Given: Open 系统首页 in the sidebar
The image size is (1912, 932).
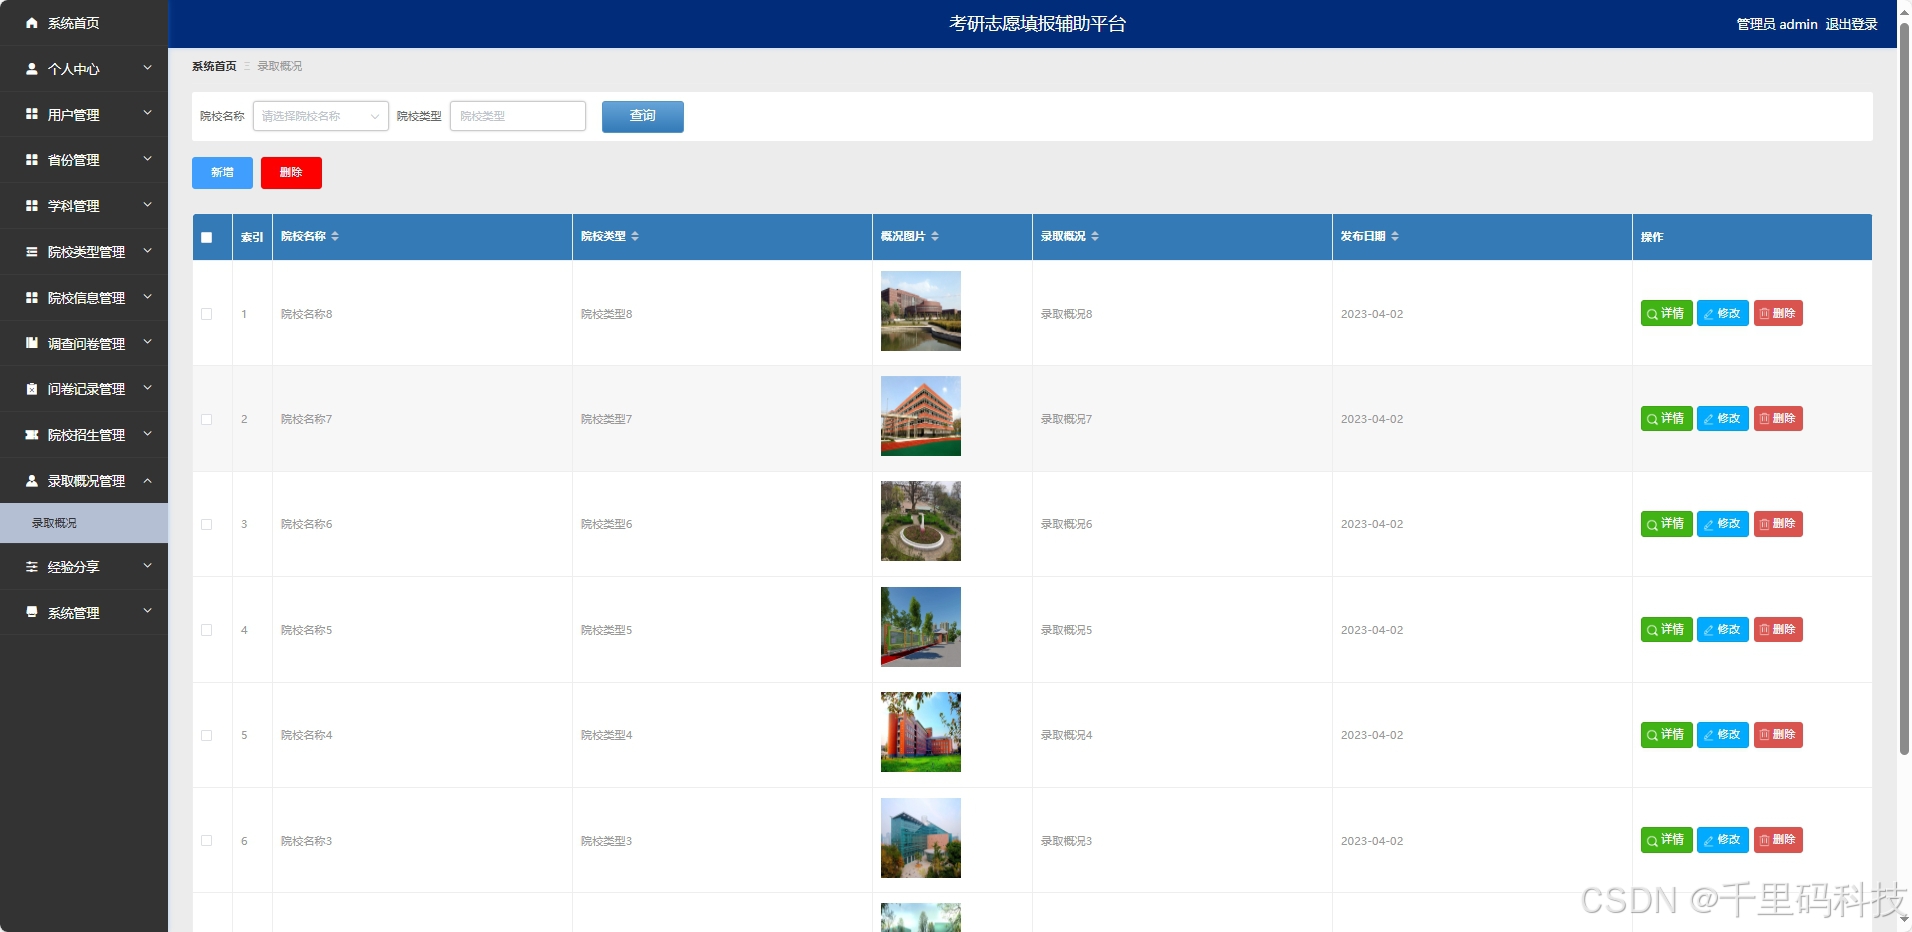Looking at the screenshot, I should (x=84, y=23).
